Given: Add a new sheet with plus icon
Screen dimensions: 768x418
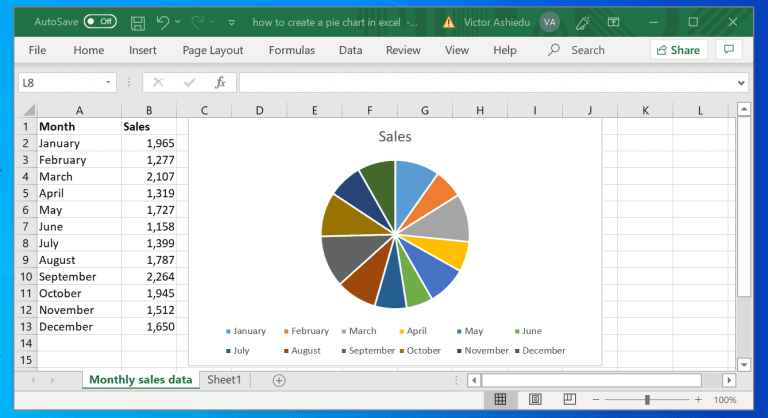Looking at the screenshot, I should pos(279,380).
